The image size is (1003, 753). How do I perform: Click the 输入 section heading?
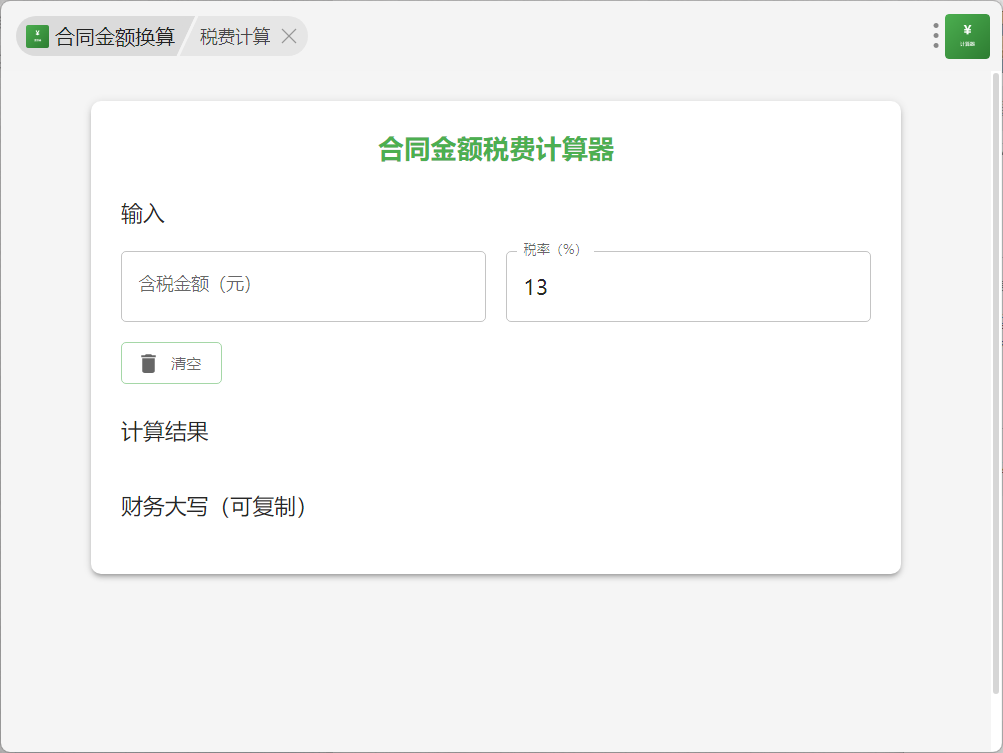pos(143,213)
